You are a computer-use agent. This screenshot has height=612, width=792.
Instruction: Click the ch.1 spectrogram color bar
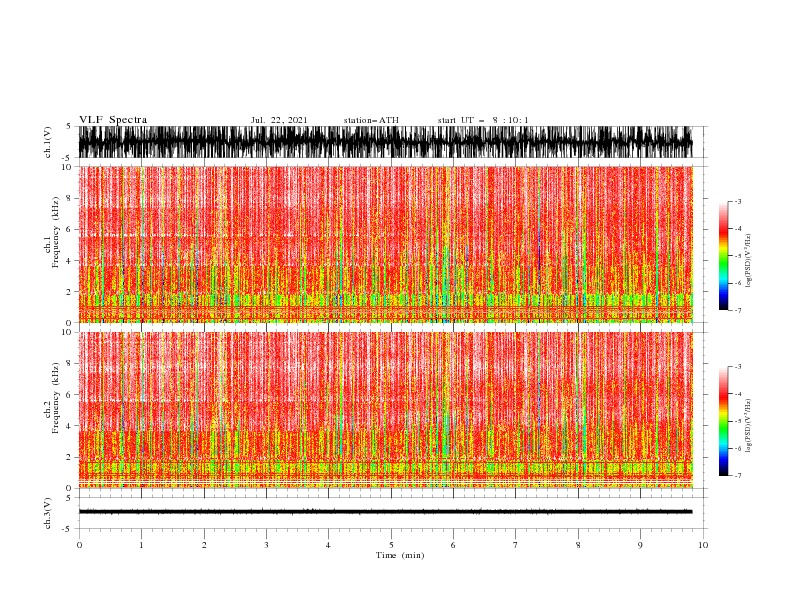pyautogui.click(x=723, y=256)
